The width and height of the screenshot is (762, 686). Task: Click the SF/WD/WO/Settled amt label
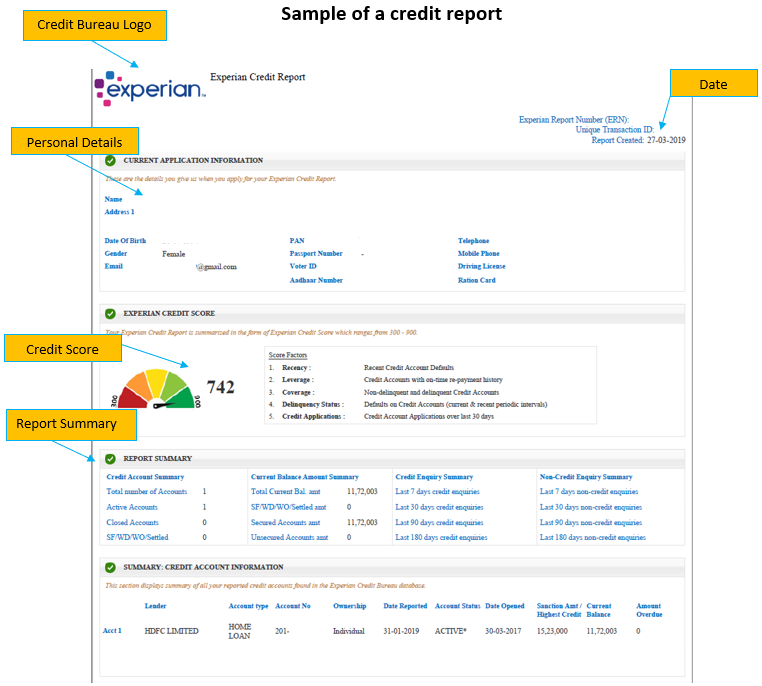289,507
